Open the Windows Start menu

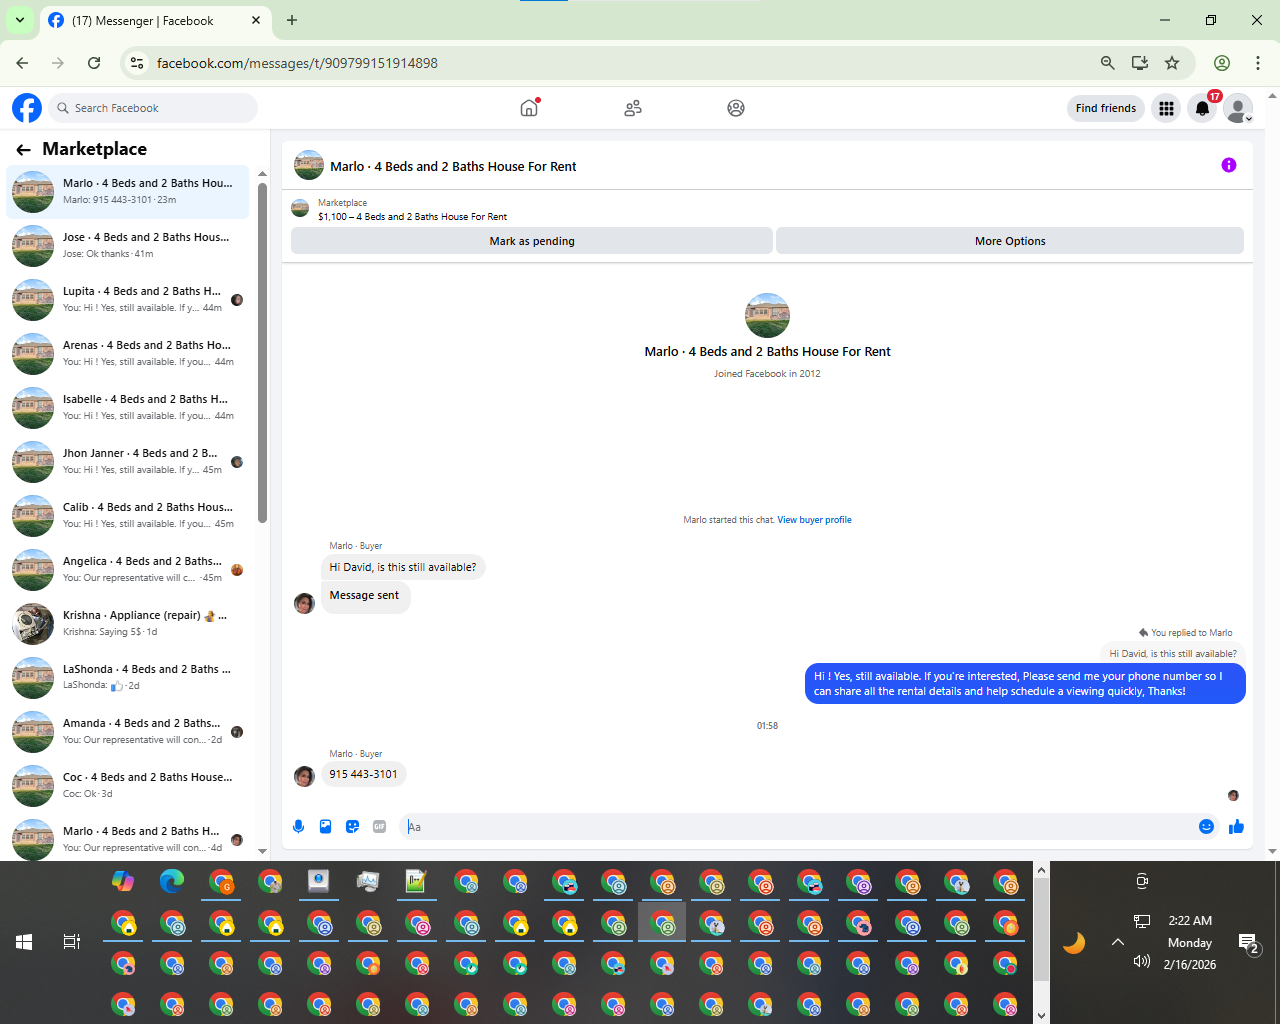[24, 942]
